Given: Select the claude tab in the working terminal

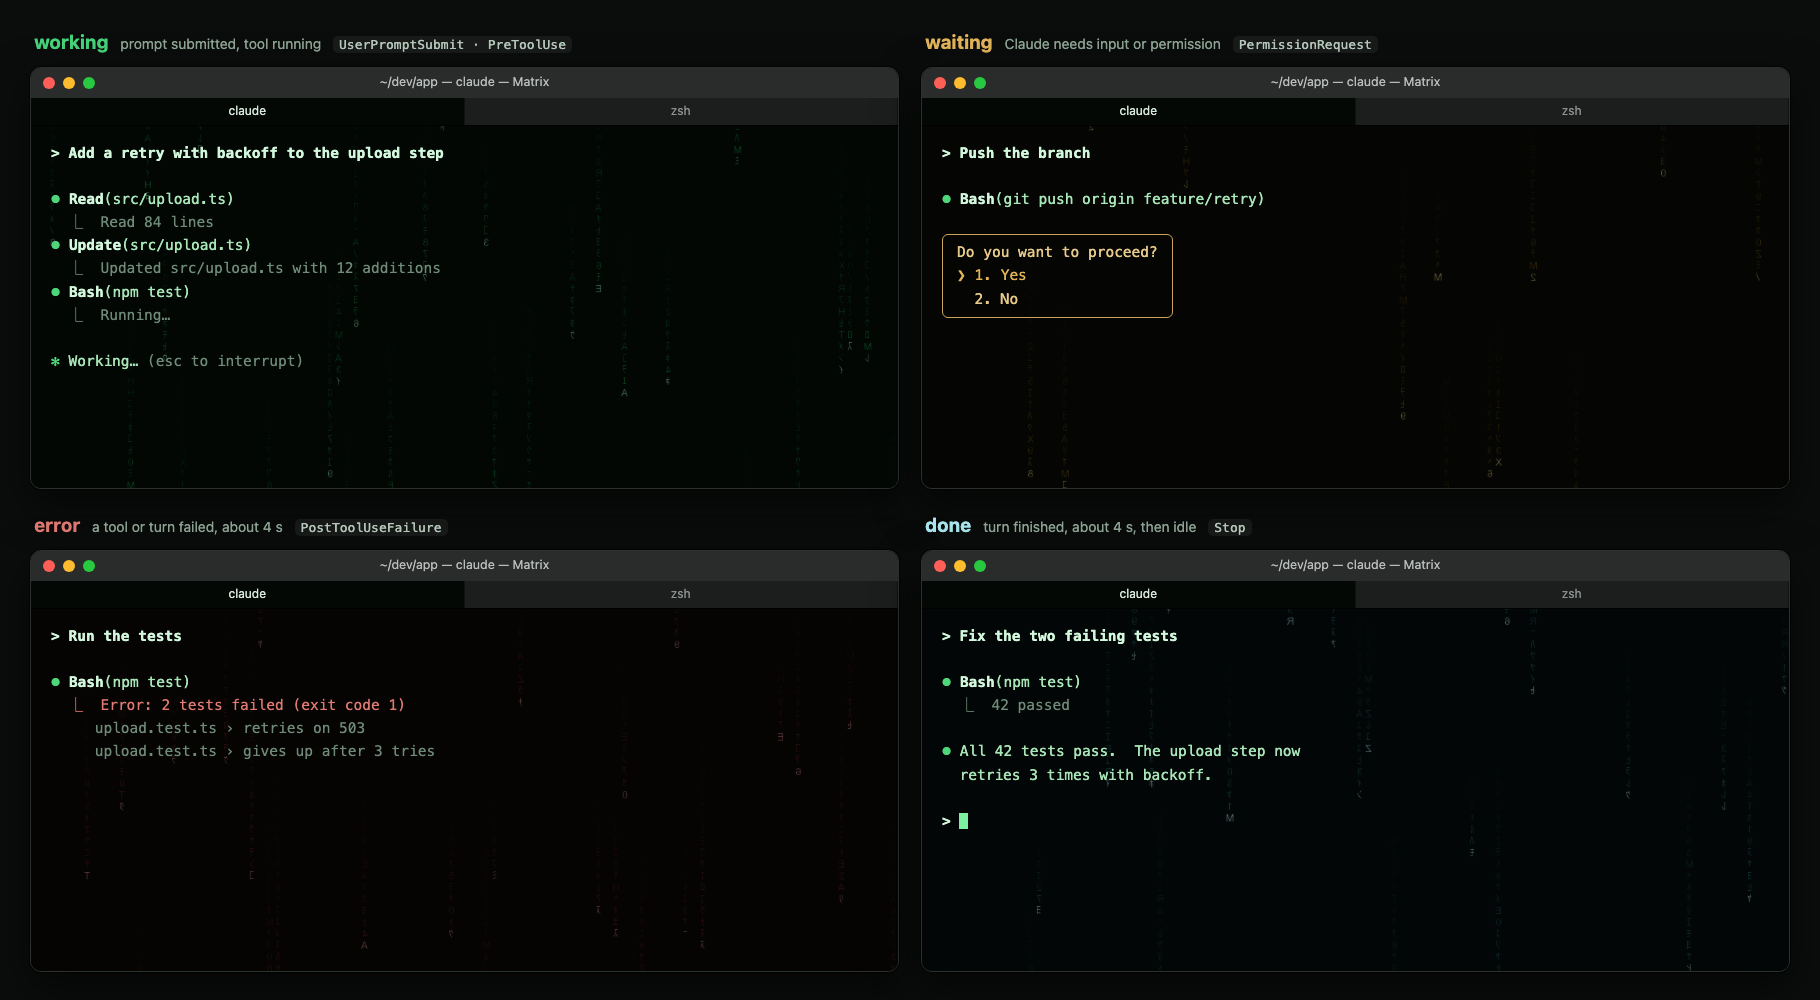Looking at the screenshot, I should pos(247,111).
